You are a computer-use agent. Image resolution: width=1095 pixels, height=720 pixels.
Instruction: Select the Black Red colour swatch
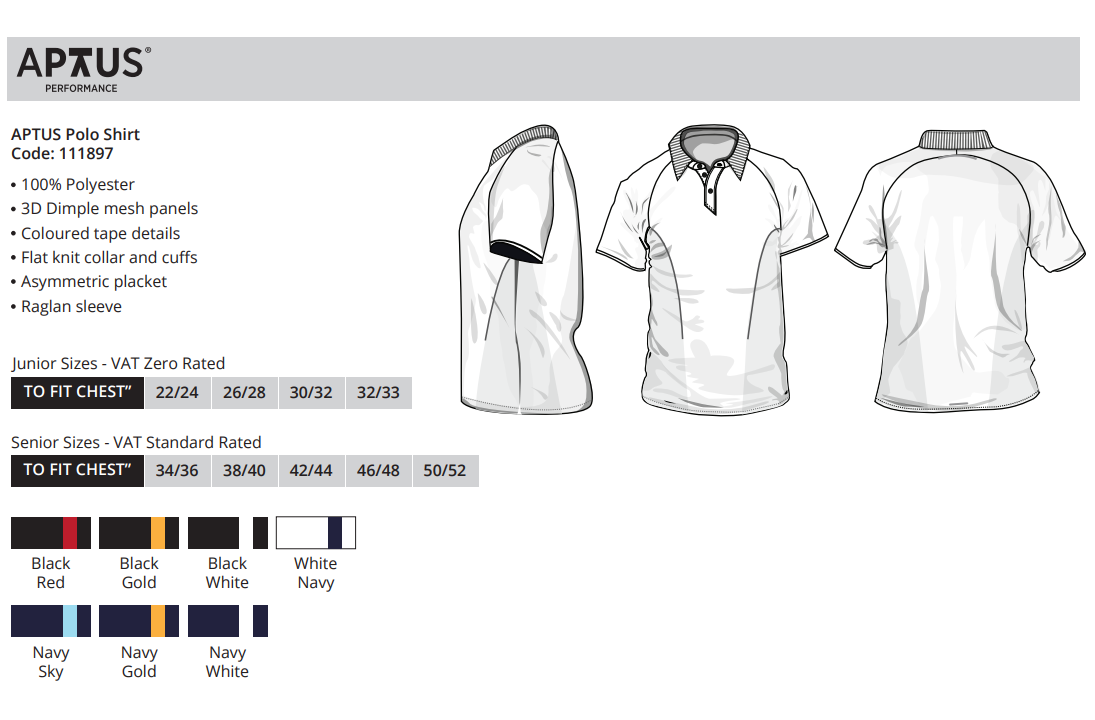click(x=51, y=533)
